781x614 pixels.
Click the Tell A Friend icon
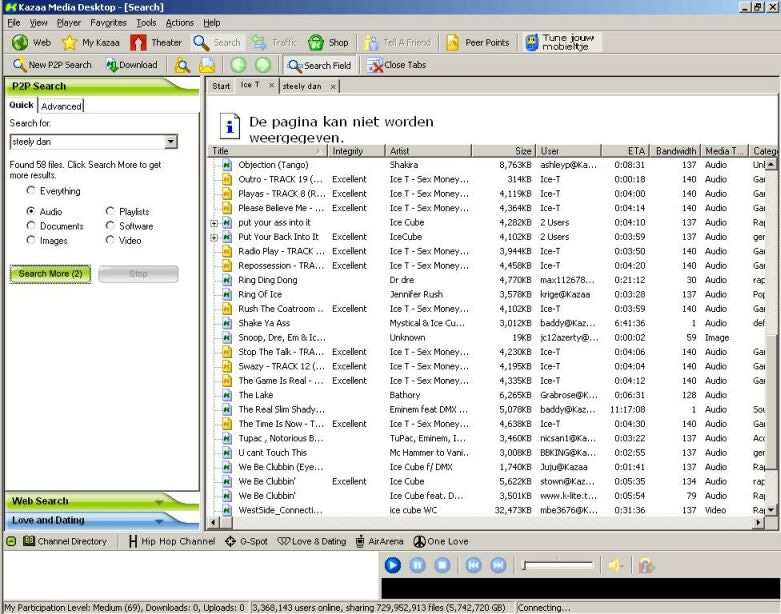371,43
